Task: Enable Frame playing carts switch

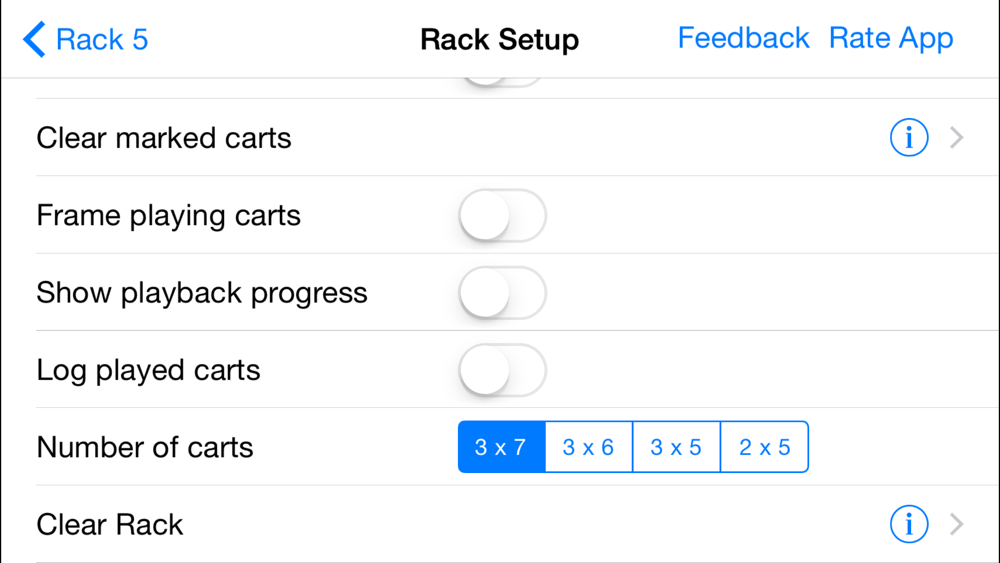Action: click(502, 216)
